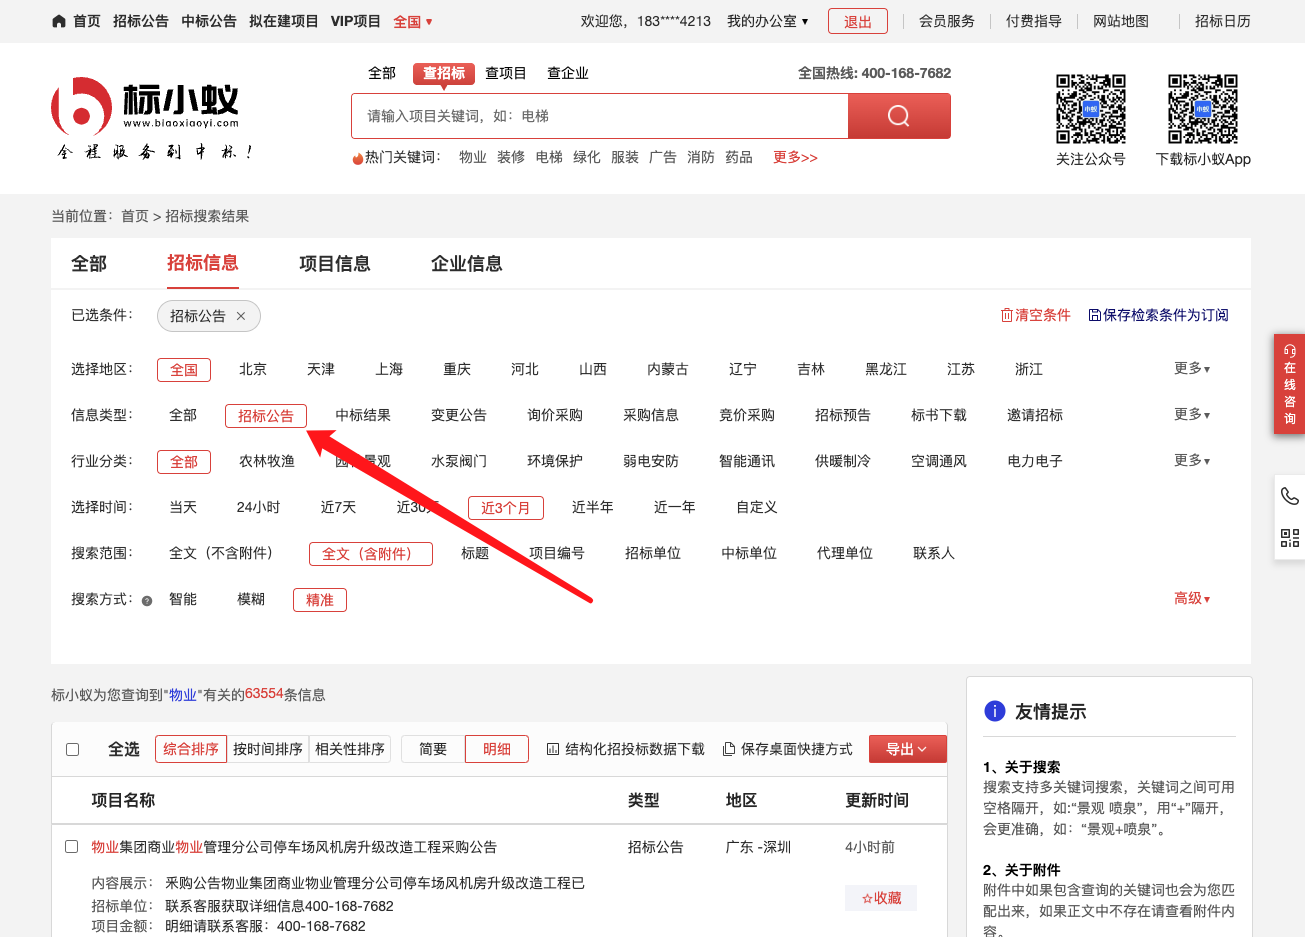
Task: Open 结构化招标数据下载
Action: tap(625, 749)
